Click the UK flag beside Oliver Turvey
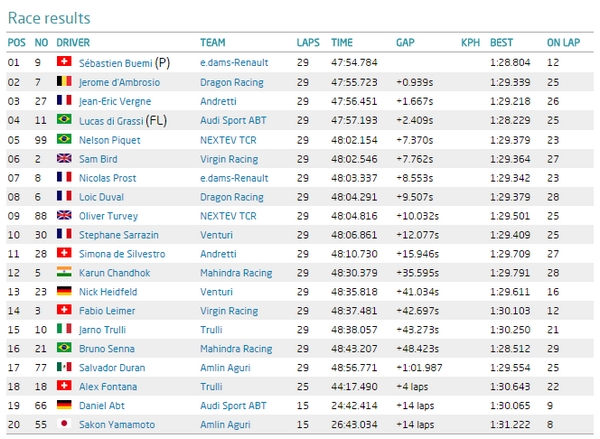600x439 pixels. tap(64, 215)
